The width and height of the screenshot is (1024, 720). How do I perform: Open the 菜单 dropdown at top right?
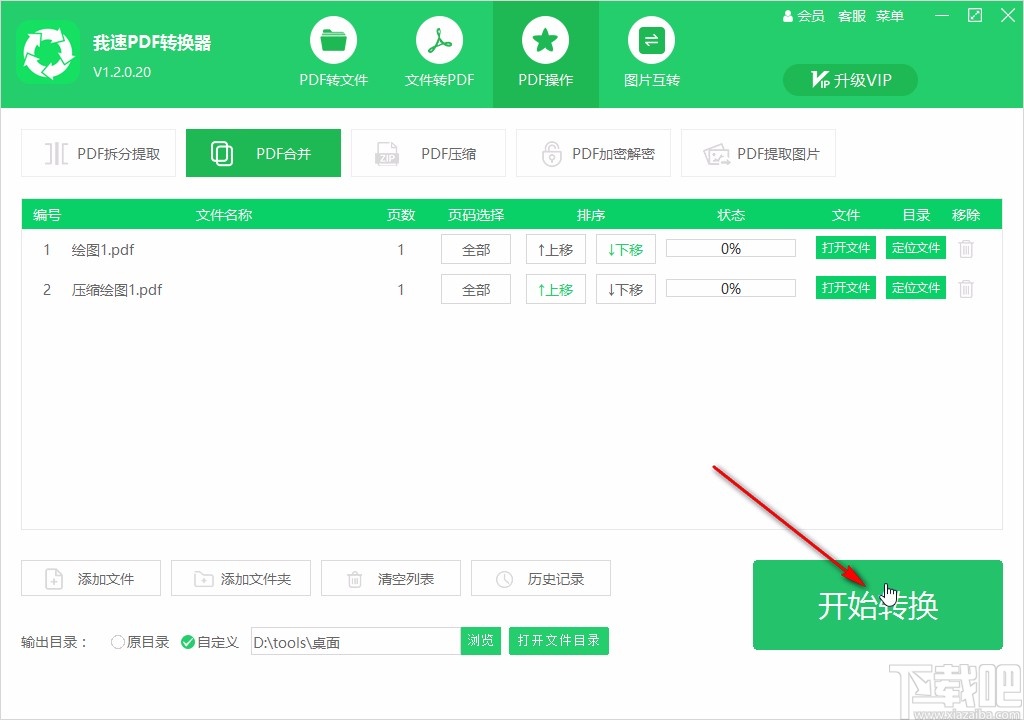point(889,15)
